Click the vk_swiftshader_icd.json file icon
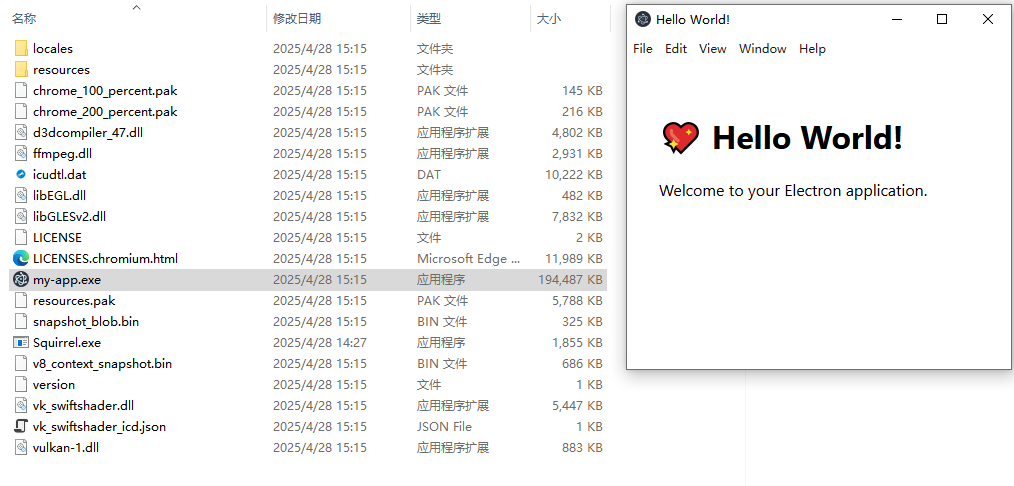 pyautogui.click(x=21, y=427)
